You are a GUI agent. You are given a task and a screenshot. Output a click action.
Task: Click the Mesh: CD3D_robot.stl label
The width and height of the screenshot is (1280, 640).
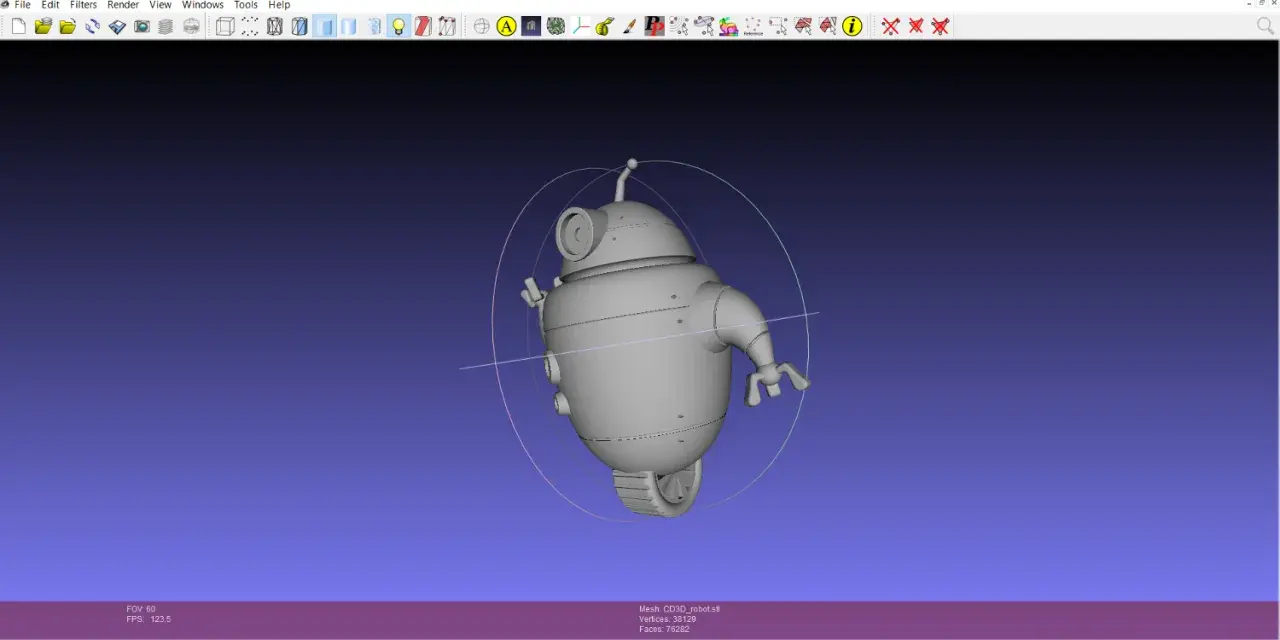(680, 609)
